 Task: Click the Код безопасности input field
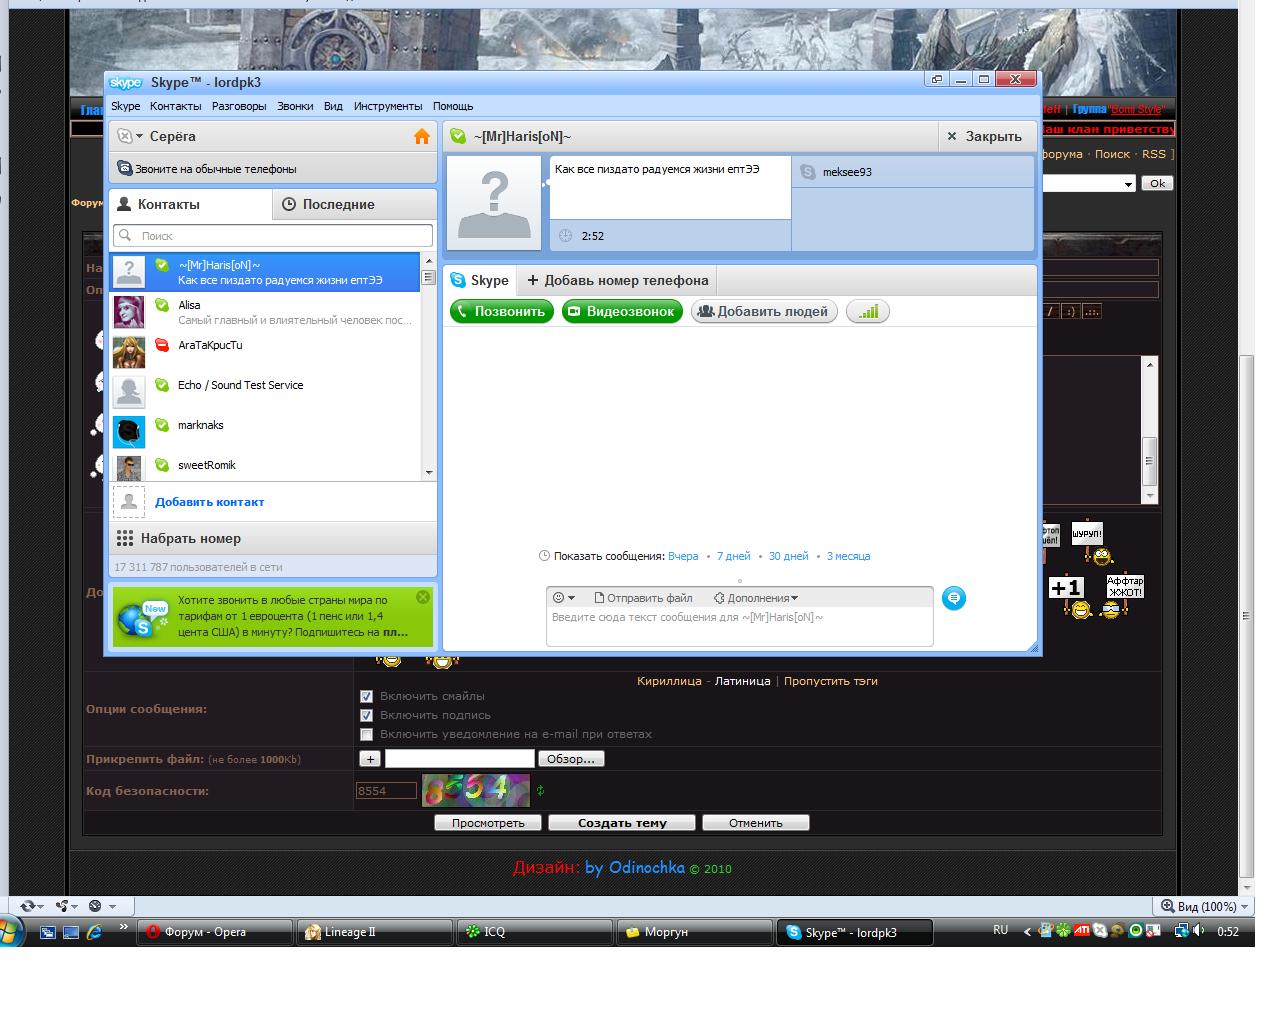(x=386, y=790)
